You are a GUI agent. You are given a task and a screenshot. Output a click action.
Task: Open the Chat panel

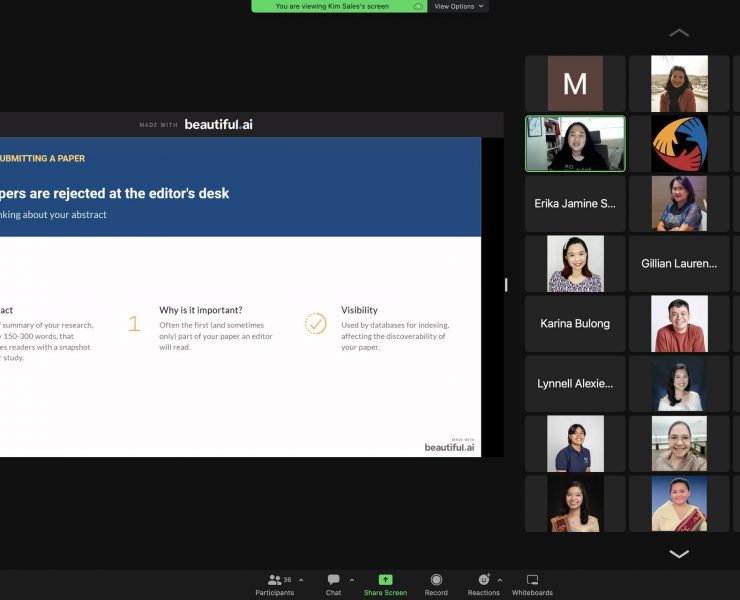333,580
